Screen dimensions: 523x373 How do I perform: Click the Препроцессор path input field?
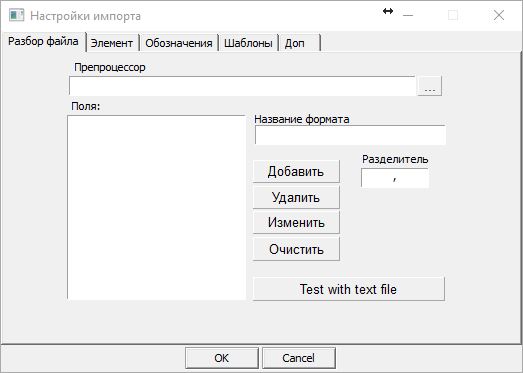(x=242, y=86)
